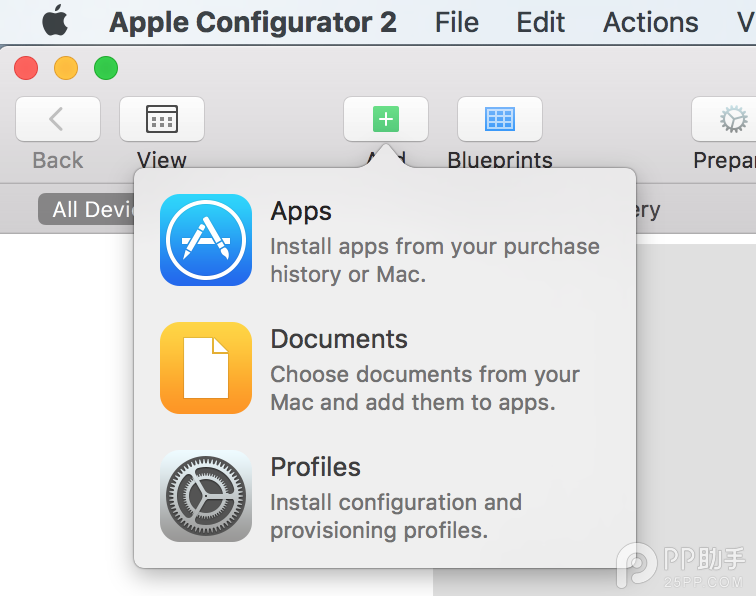Image resolution: width=756 pixels, height=596 pixels.
Task: Pick the "Profiles" title in the popover
Action: pos(316,467)
